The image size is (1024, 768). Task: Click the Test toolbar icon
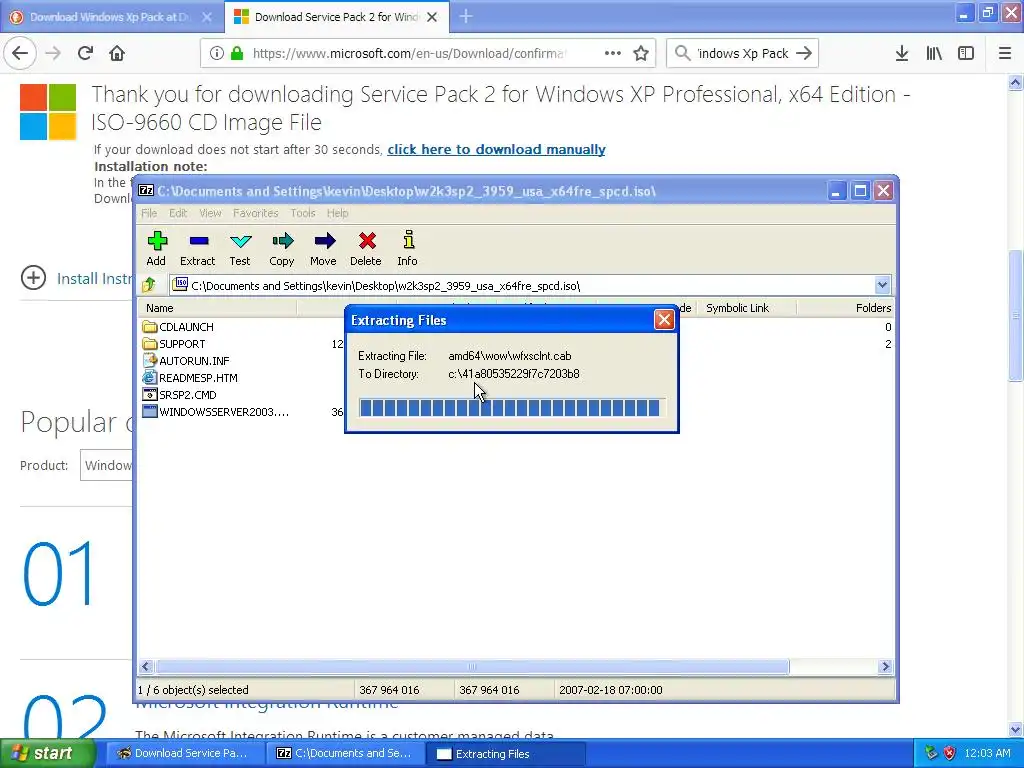click(x=240, y=249)
